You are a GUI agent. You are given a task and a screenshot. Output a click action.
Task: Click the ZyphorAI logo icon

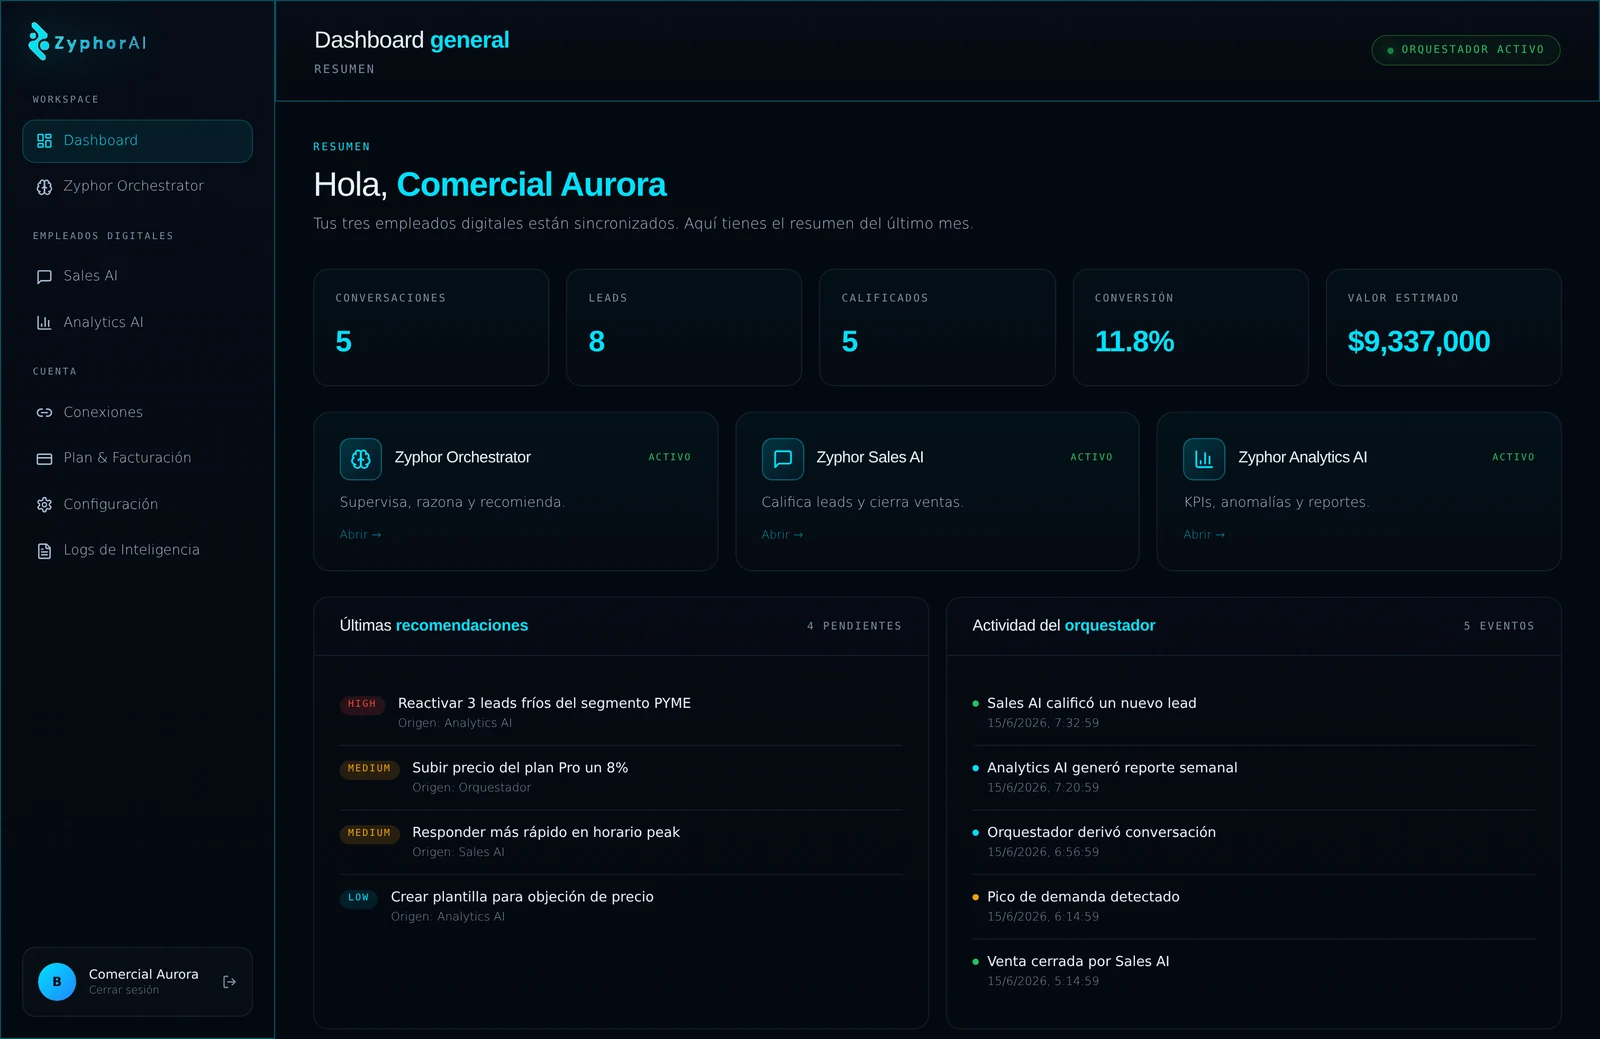coord(39,42)
